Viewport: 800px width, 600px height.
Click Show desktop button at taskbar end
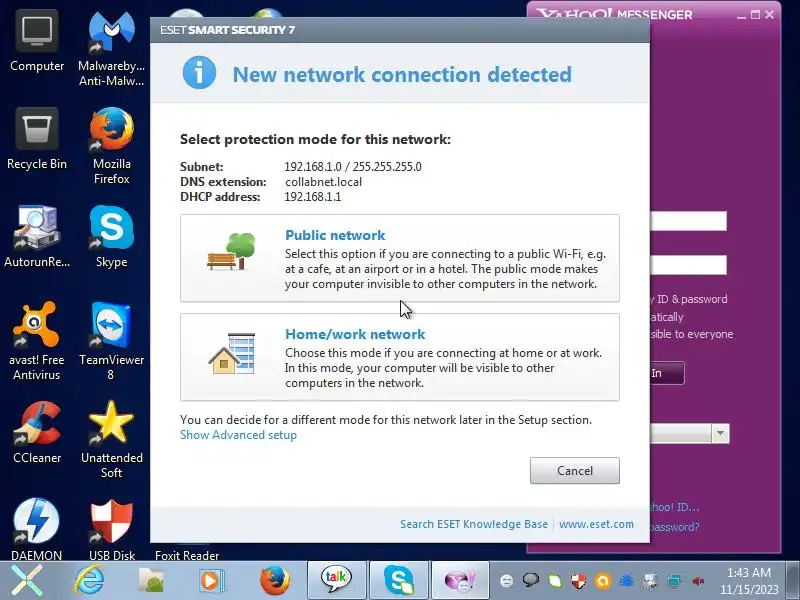792,581
